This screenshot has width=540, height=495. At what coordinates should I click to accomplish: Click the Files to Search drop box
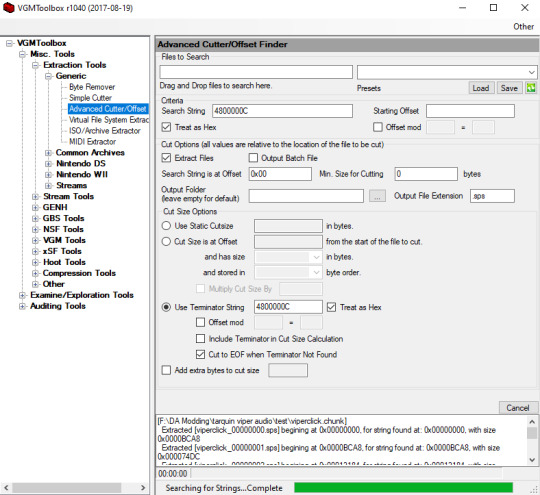click(256, 72)
